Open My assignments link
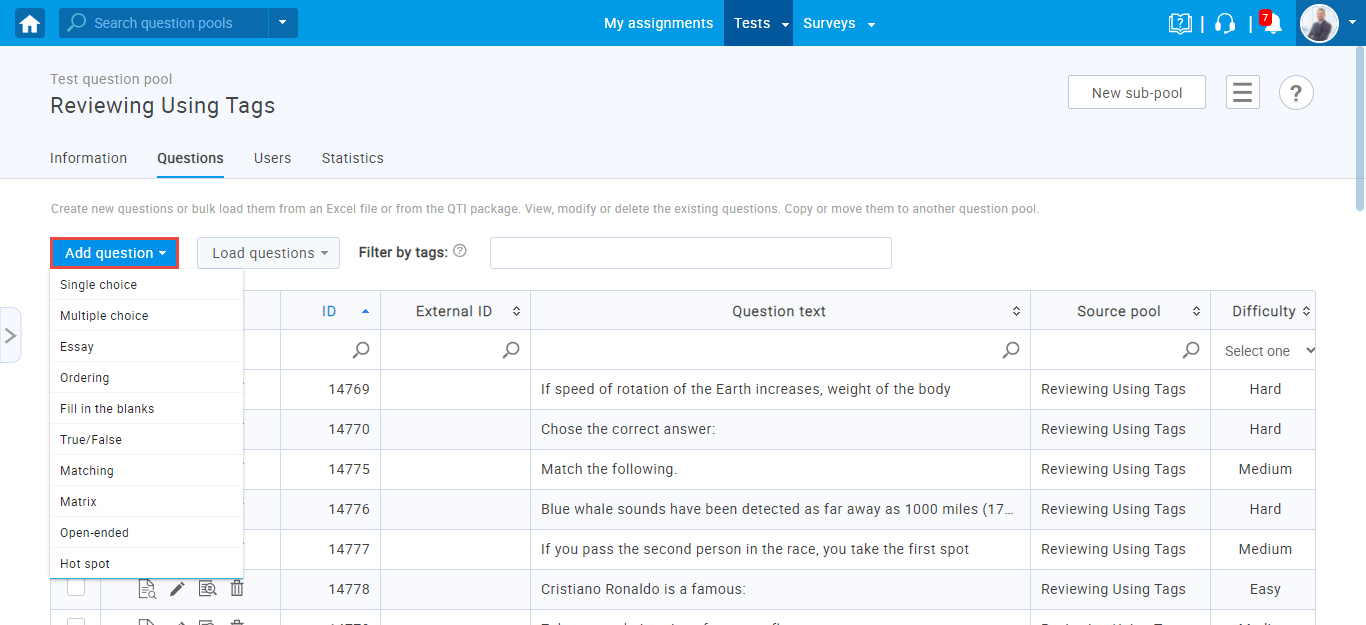 (658, 23)
